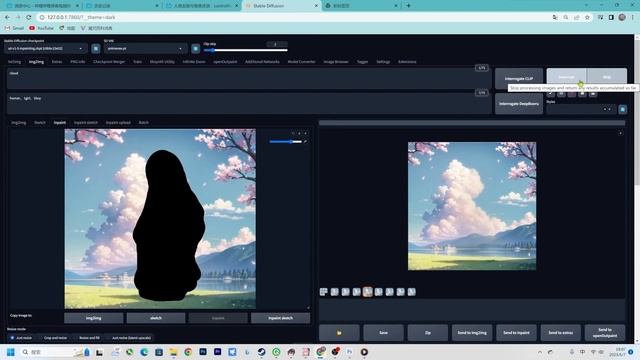This screenshot has width=640, height=360.
Task: Select the Inpaint sketch sub-tab
Action: (x=86, y=122)
